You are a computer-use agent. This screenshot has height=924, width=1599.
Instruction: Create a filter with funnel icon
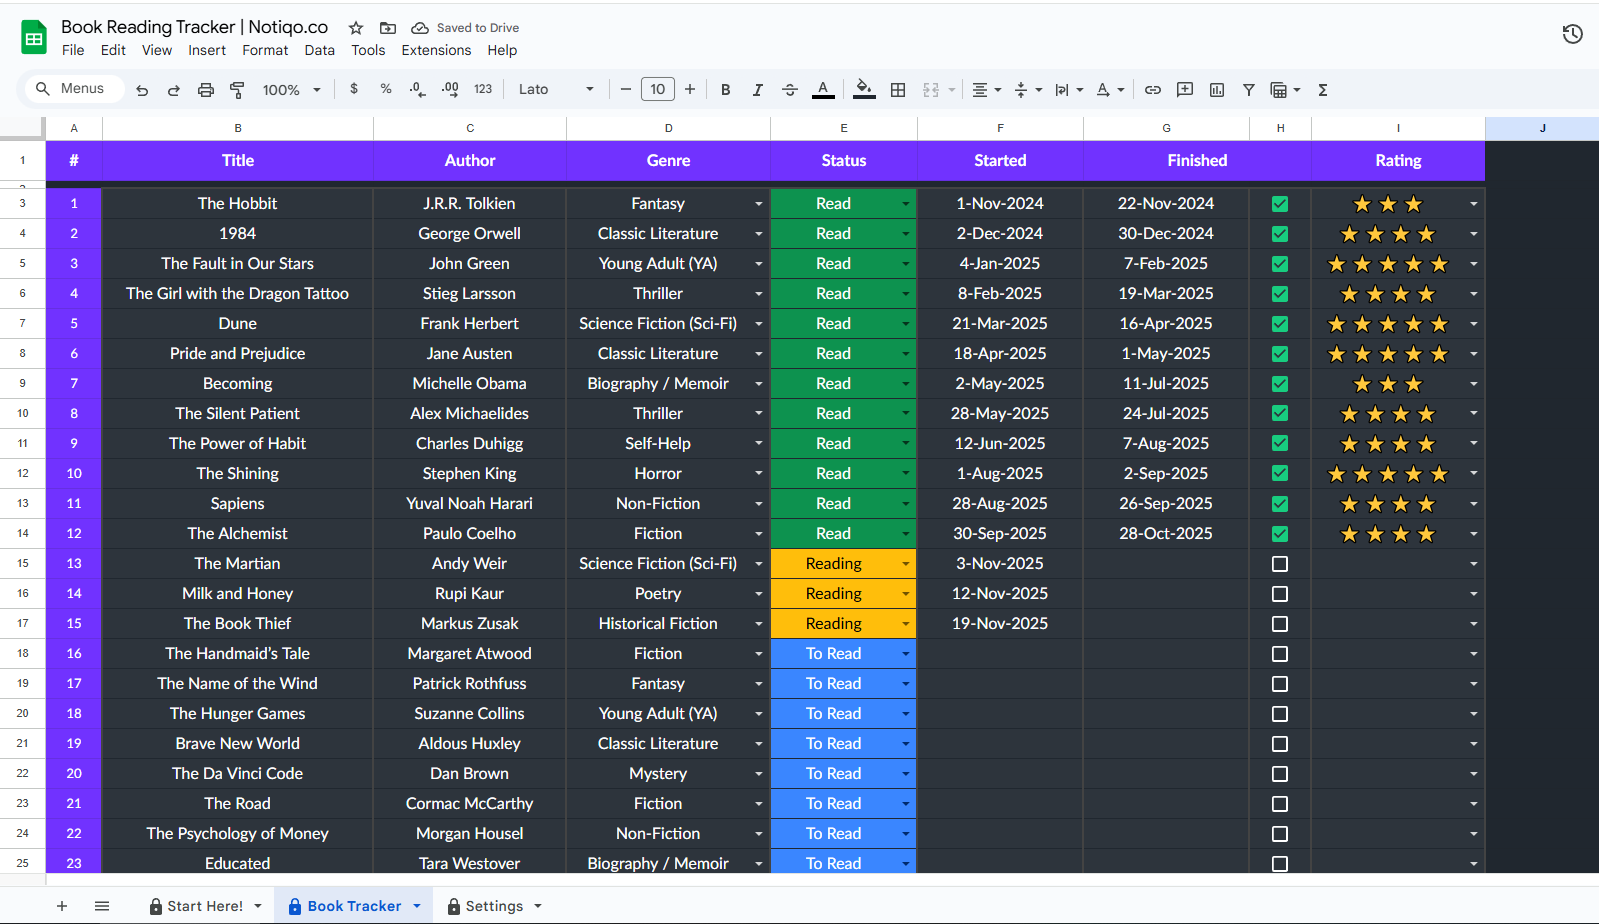(x=1248, y=90)
